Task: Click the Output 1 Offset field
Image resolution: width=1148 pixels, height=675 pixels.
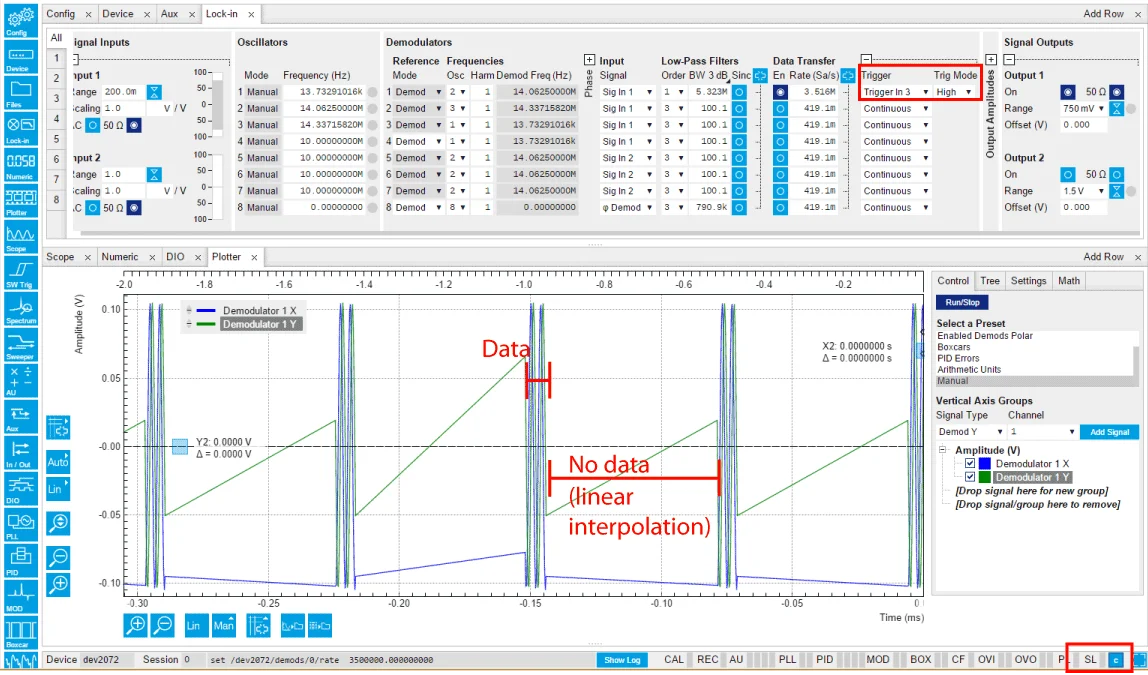Action: 1084,125
